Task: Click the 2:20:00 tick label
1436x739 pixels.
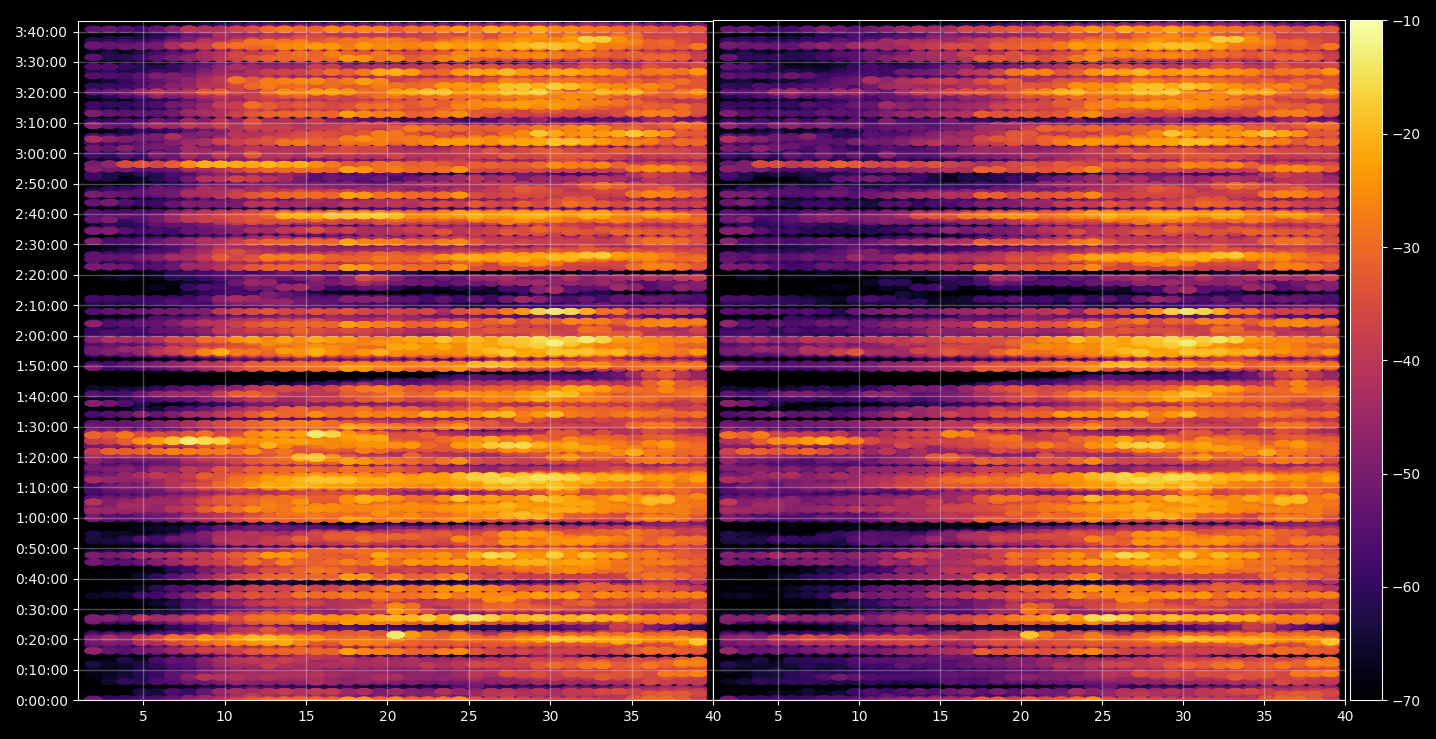Action: (x=41, y=275)
